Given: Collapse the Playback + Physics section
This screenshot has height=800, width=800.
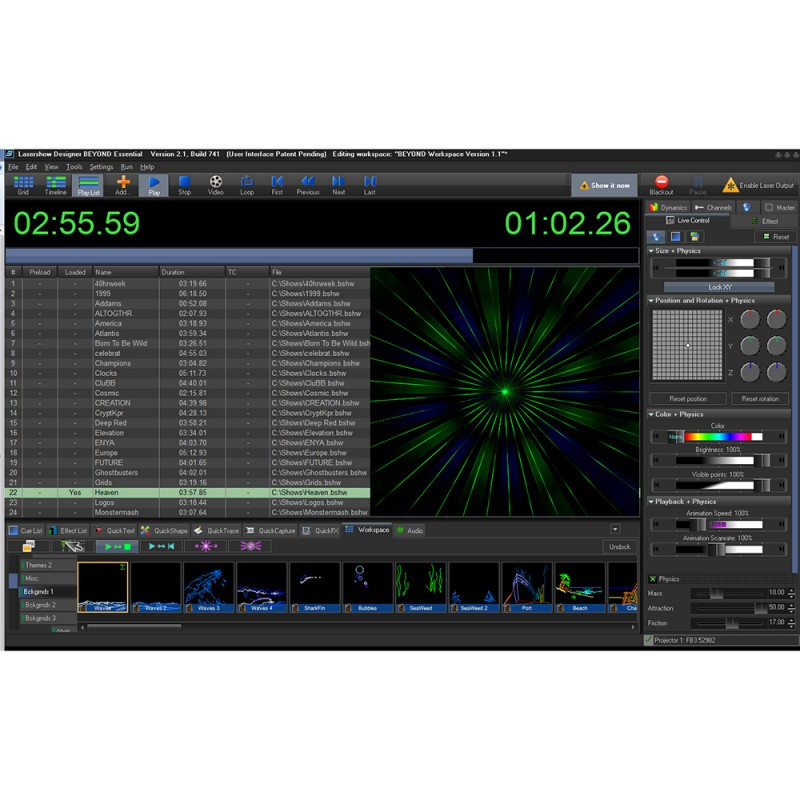Looking at the screenshot, I should coord(651,502).
